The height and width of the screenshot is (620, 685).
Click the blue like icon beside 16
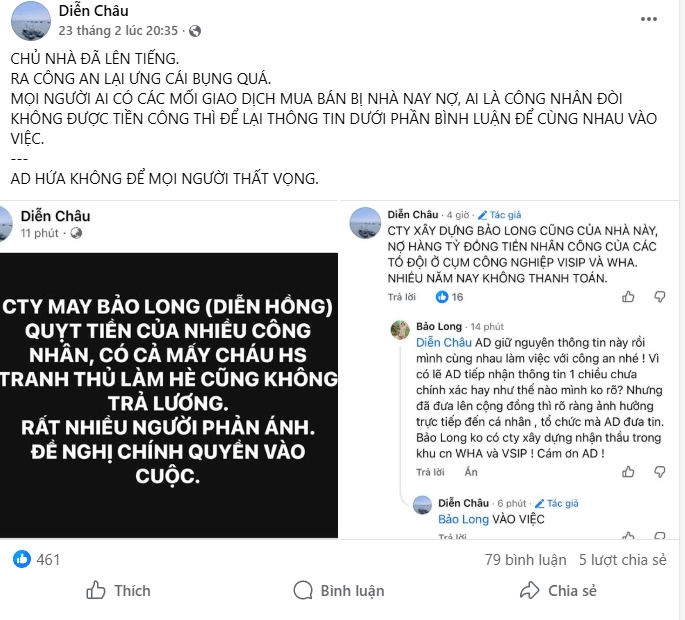click(441, 297)
